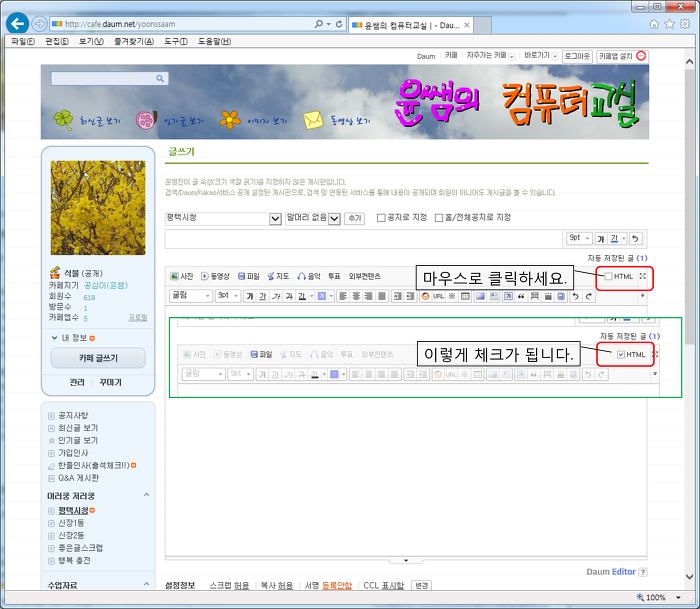The width and height of the screenshot is (700, 609).
Task: Check the 공지로 지정 box
Action: pyautogui.click(x=381, y=218)
